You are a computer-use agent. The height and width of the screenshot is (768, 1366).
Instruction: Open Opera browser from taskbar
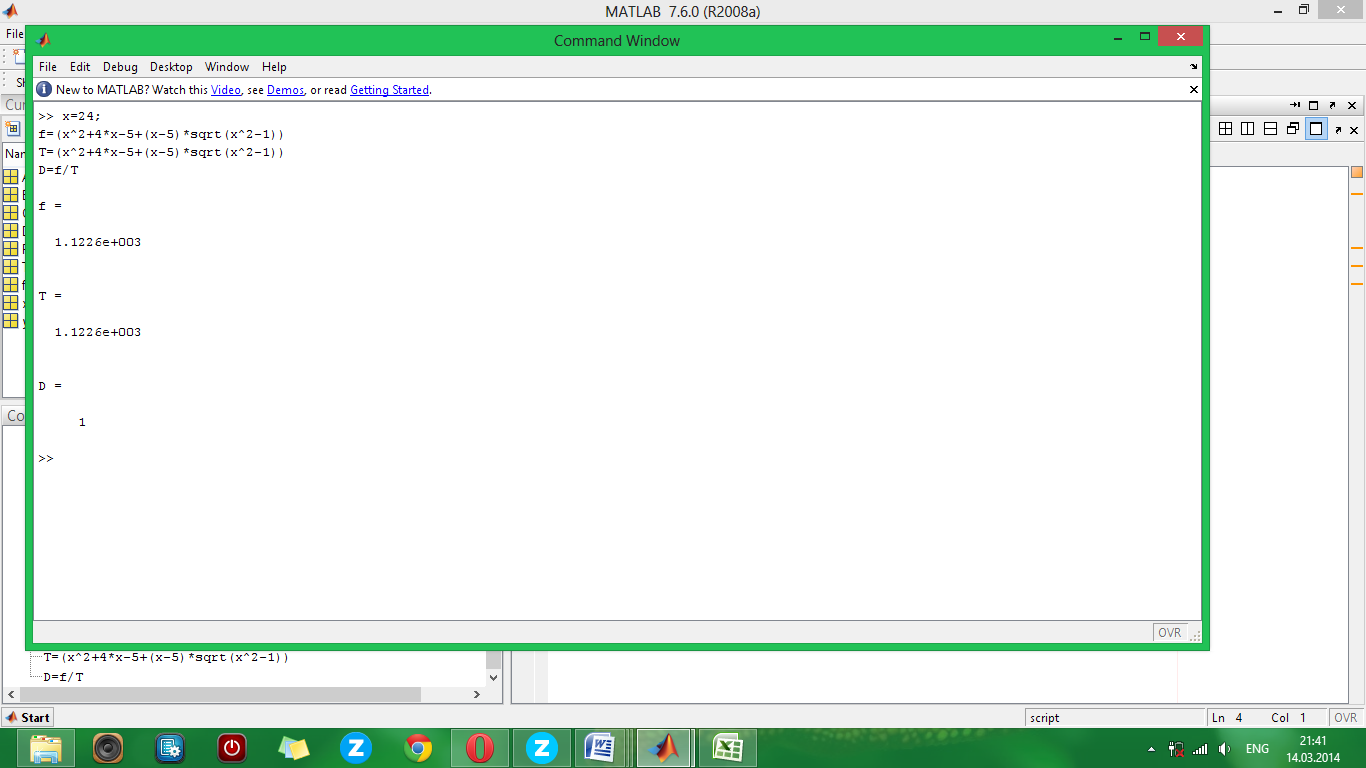pos(480,748)
